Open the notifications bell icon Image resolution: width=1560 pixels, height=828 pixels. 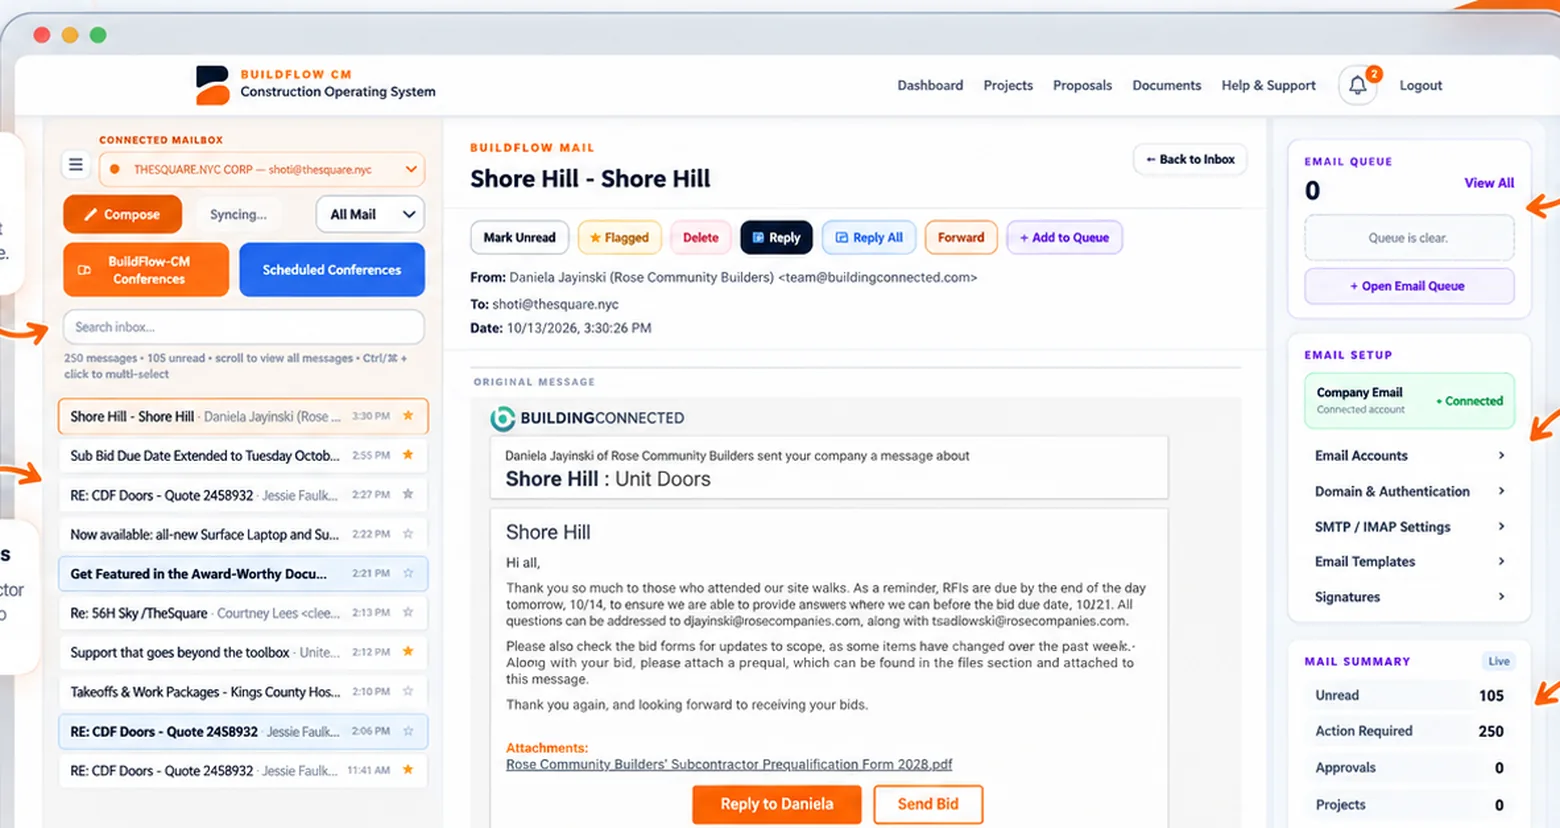(x=1357, y=85)
